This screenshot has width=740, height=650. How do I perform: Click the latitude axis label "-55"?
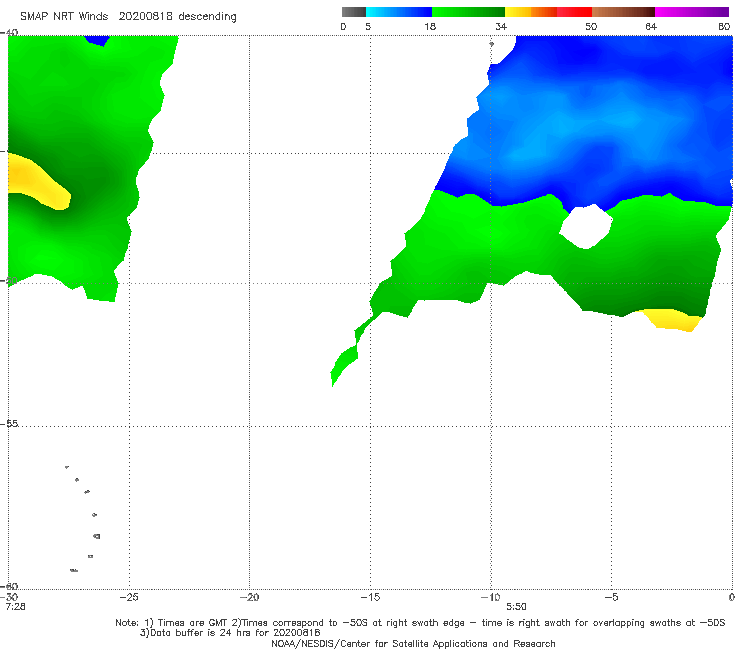coord(10,423)
